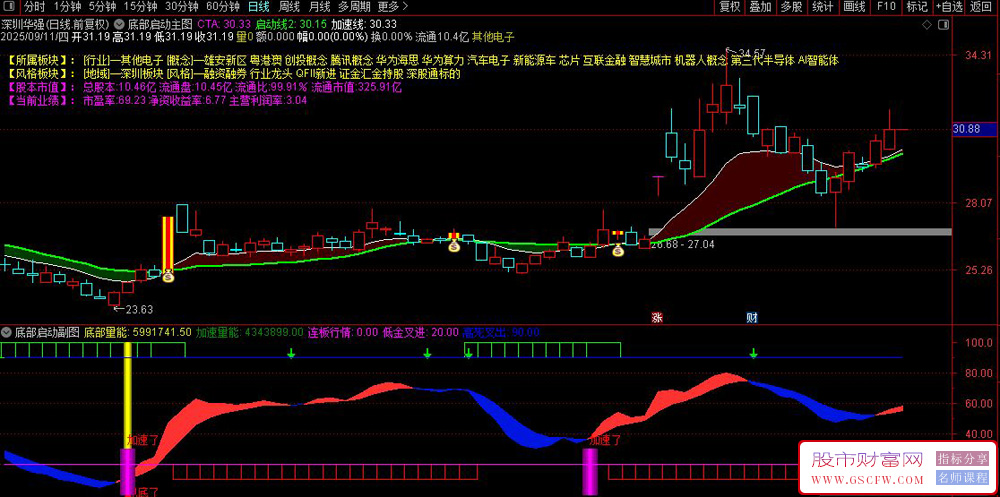Open the 复权 adjustment menu
Image resolution: width=1000 pixels, height=497 pixels.
pyautogui.click(x=730, y=7)
